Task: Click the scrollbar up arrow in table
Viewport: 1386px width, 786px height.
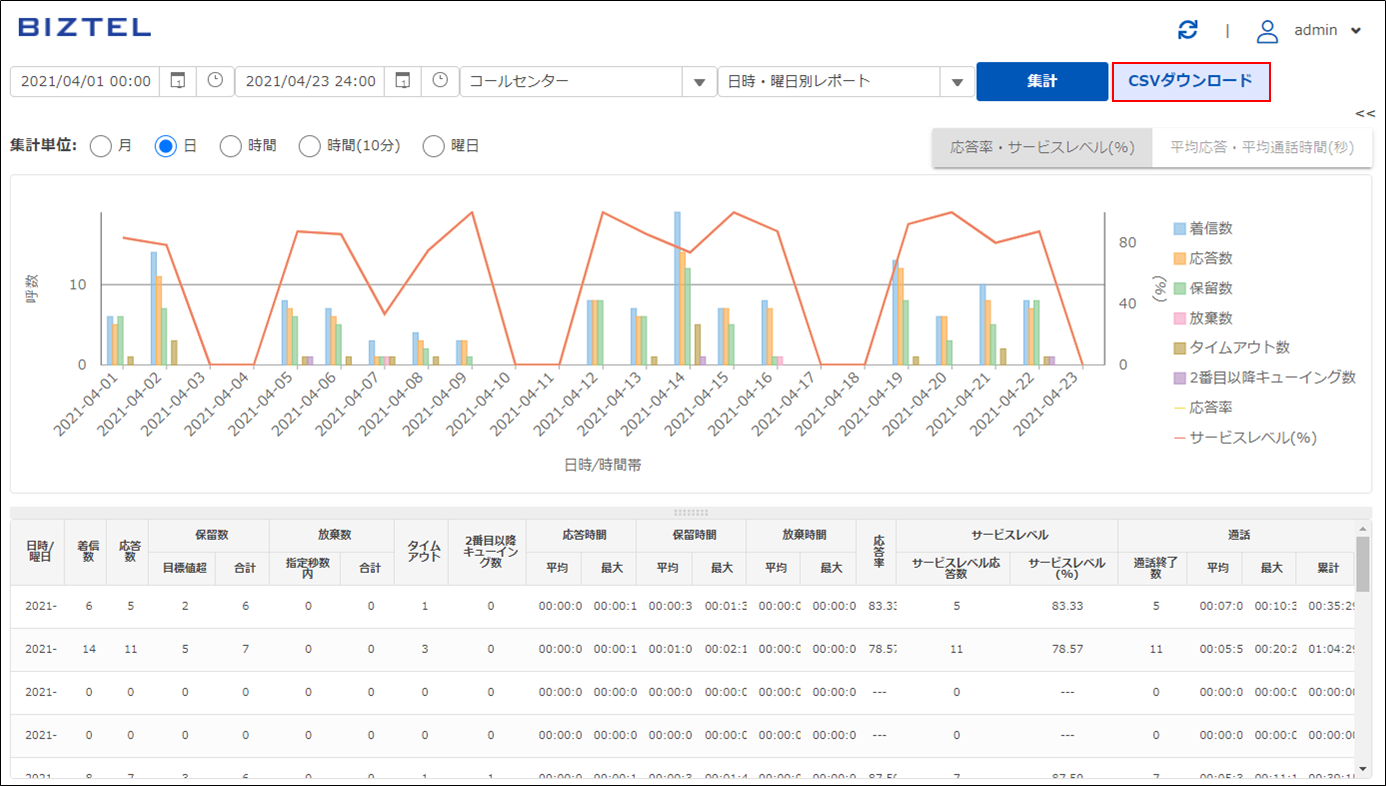Action: click(1362, 528)
